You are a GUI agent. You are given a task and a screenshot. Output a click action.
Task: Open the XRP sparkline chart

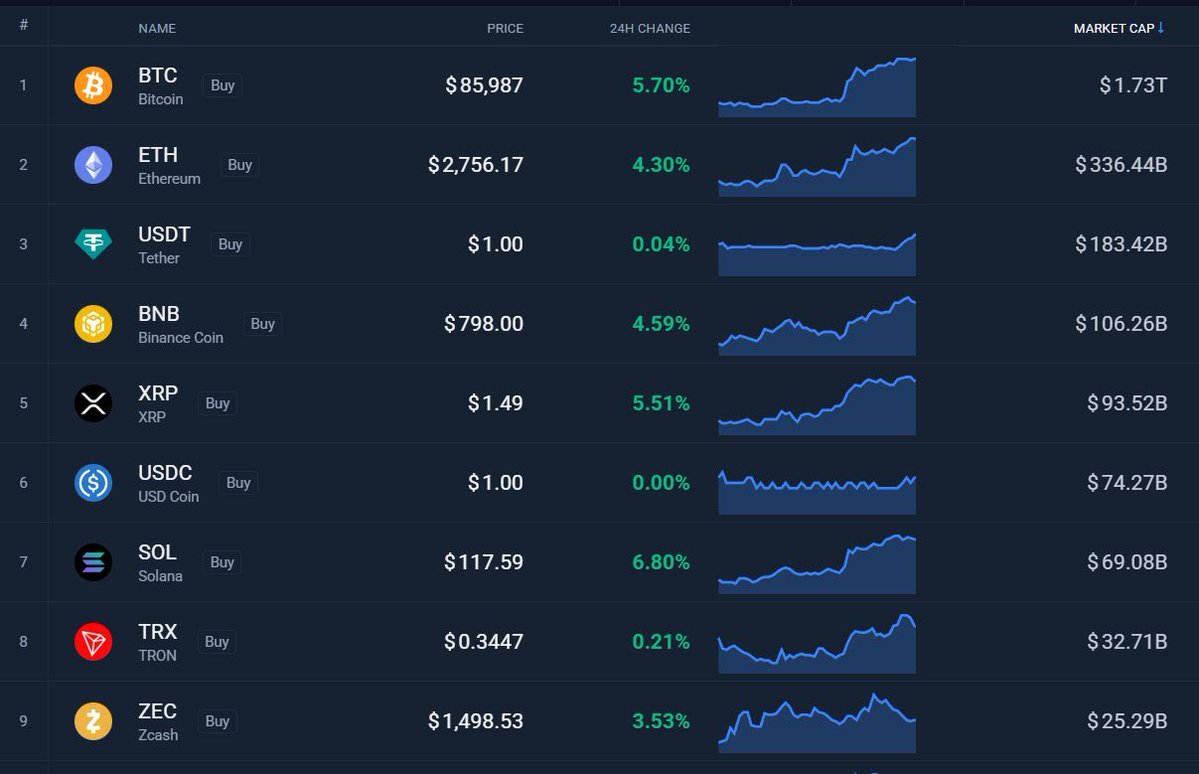coord(817,405)
